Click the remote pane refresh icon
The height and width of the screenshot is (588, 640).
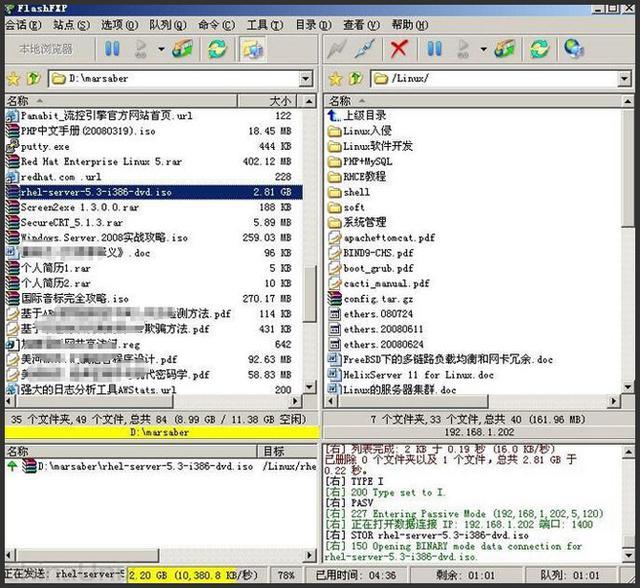coord(539,48)
